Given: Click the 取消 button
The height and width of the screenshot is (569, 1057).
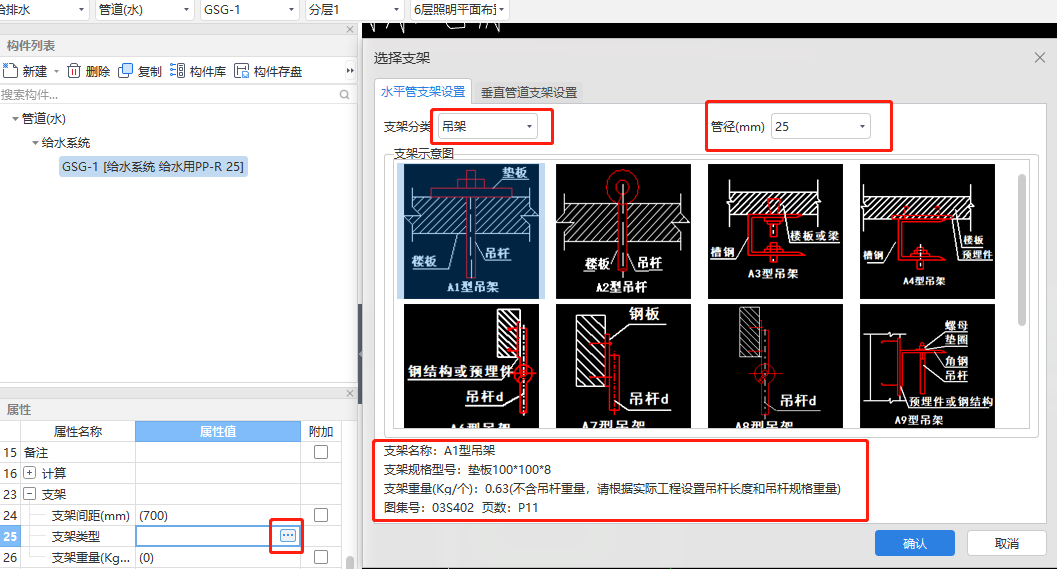Looking at the screenshot, I should point(1006,543).
